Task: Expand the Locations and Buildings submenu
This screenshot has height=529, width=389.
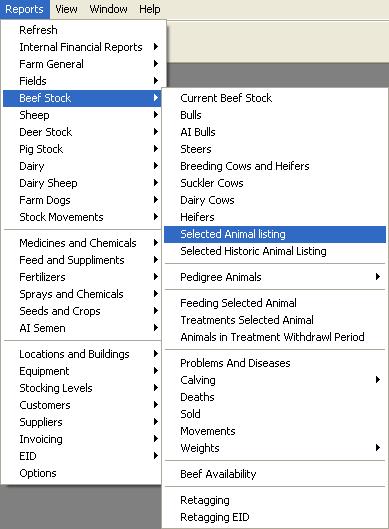Action: click(x=82, y=354)
